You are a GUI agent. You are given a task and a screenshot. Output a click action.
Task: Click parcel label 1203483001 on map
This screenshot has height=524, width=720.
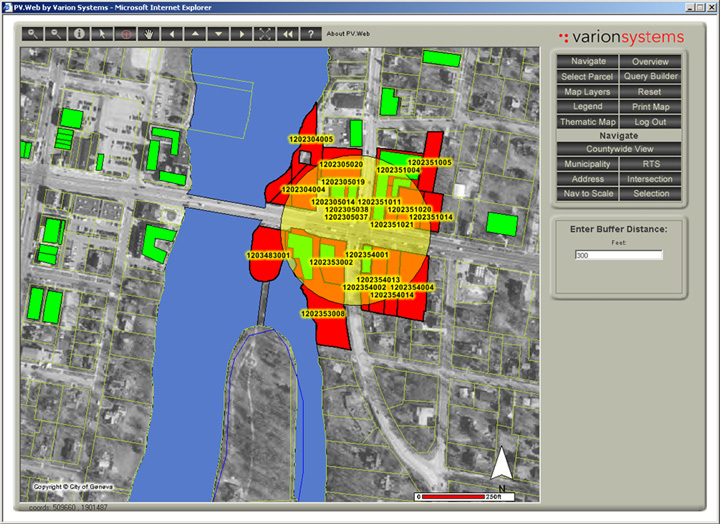click(268, 255)
